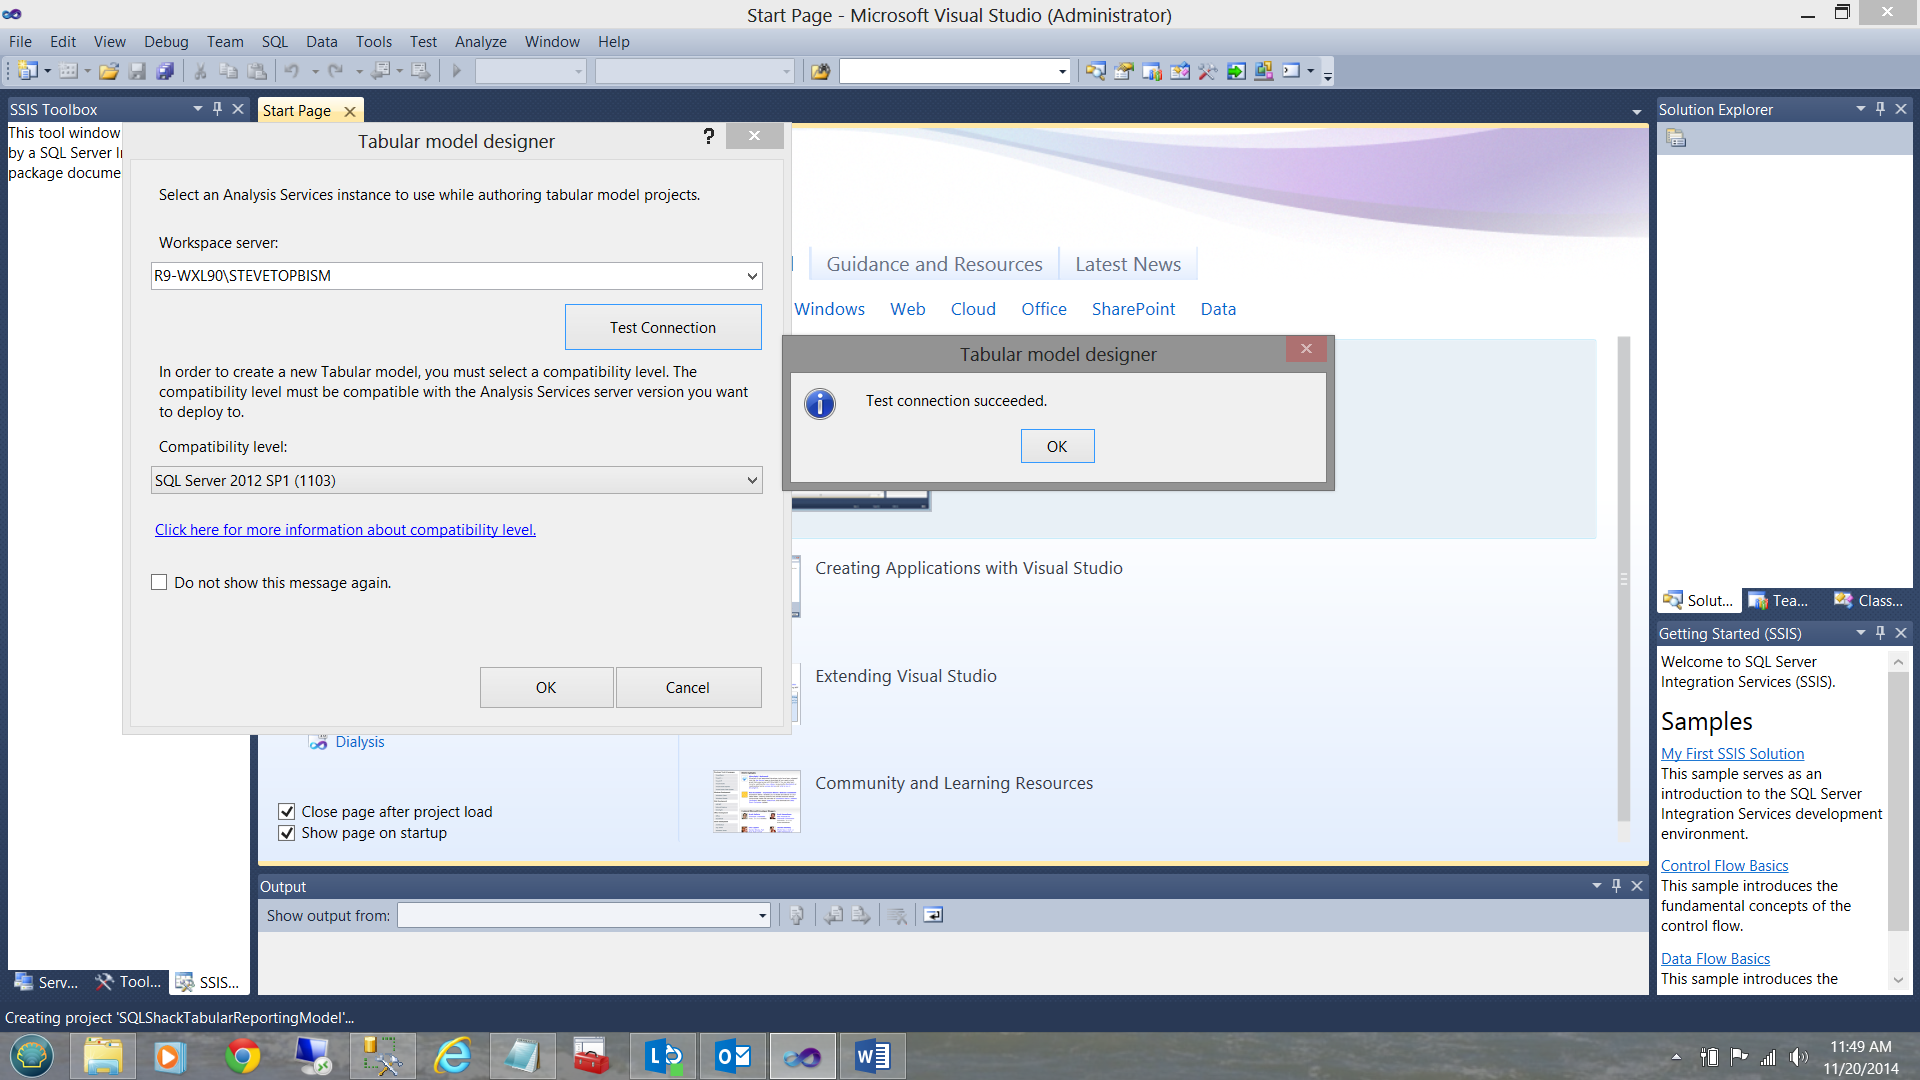Uncheck 'Show page on startup'

click(287, 832)
